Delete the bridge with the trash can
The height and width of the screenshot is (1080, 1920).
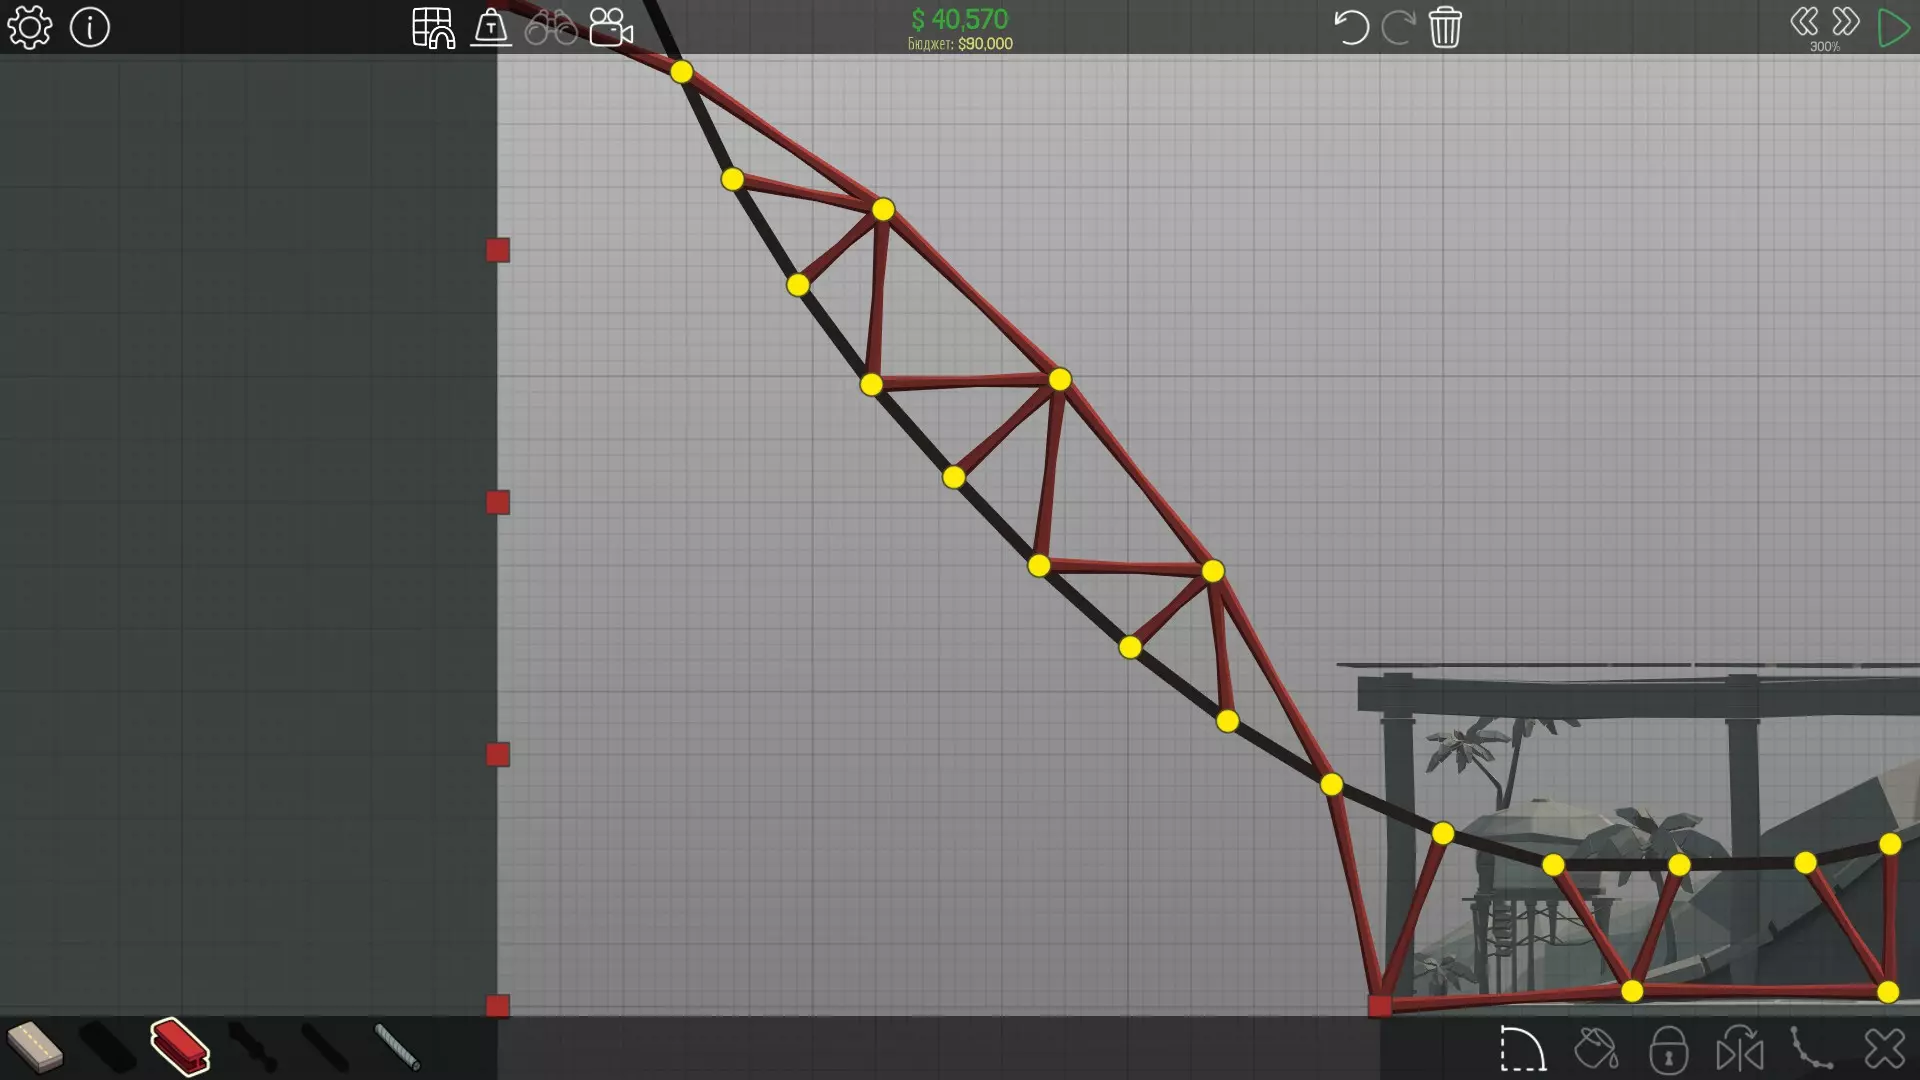pyautogui.click(x=1445, y=28)
